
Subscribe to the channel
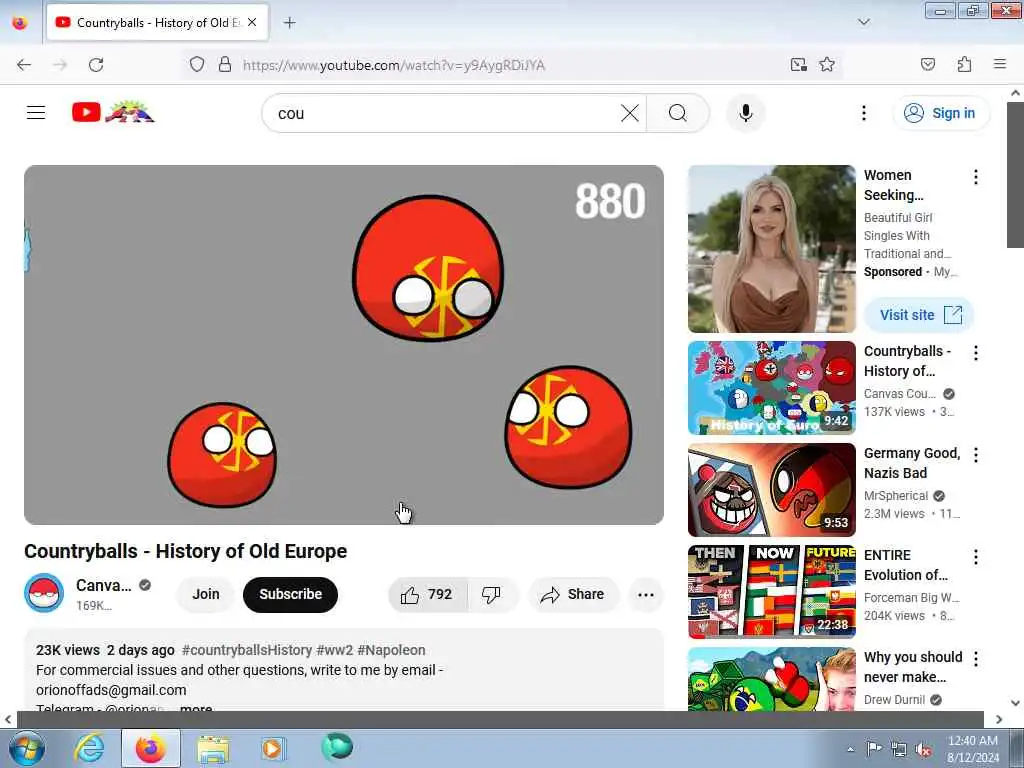pos(291,594)
